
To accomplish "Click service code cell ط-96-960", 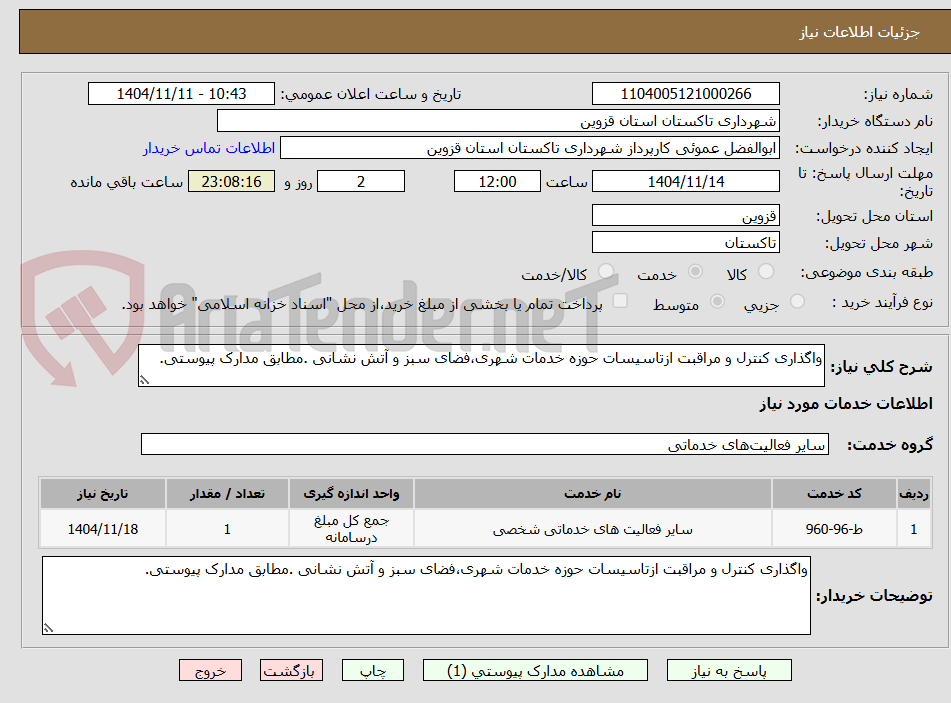I will (834, 529).
